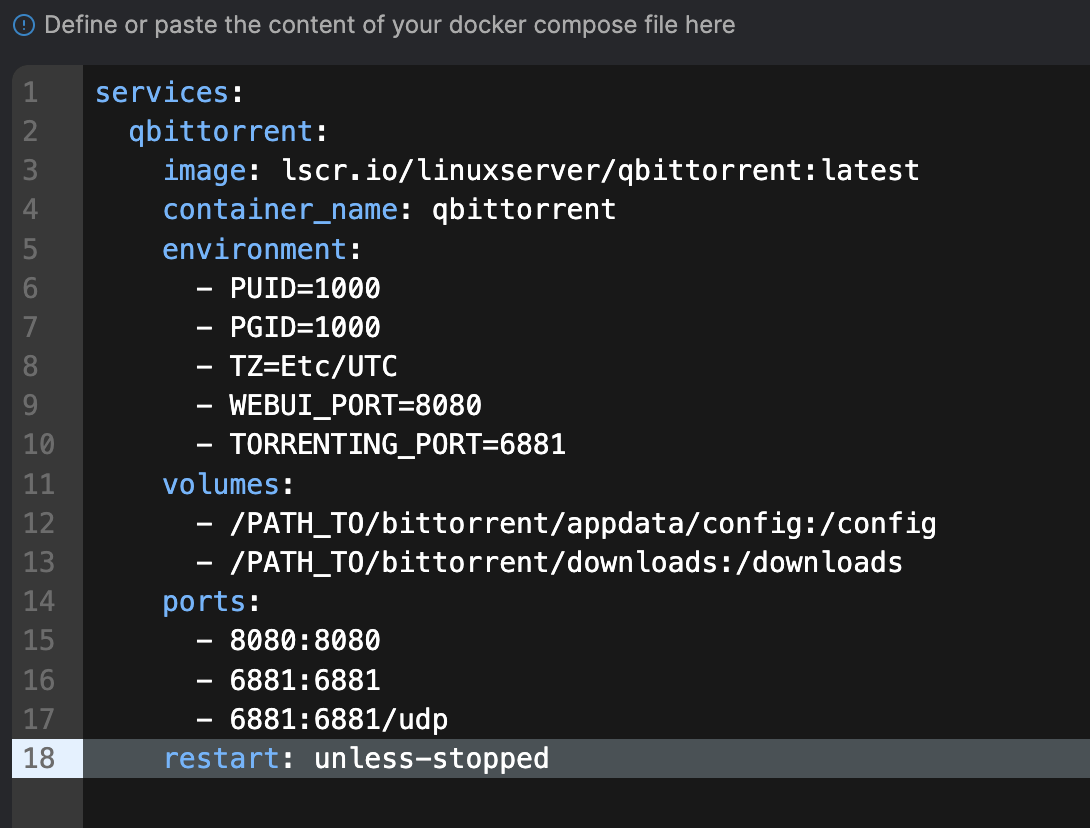Click line number 18 in the gutter
The image size is (1090, 828).
(x=39, y=758)
